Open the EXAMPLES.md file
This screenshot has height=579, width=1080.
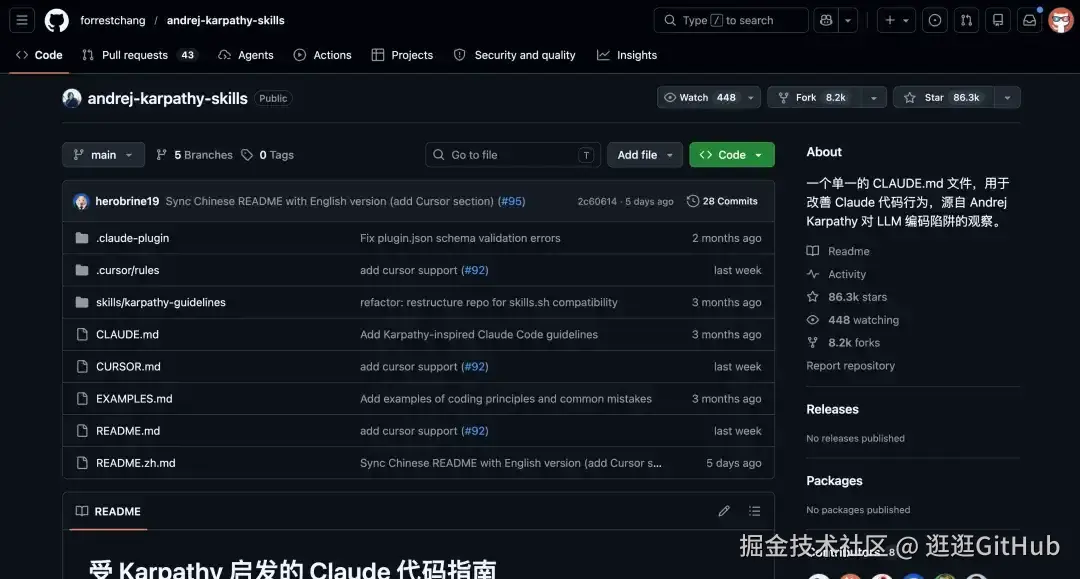[x=134, y=399]
